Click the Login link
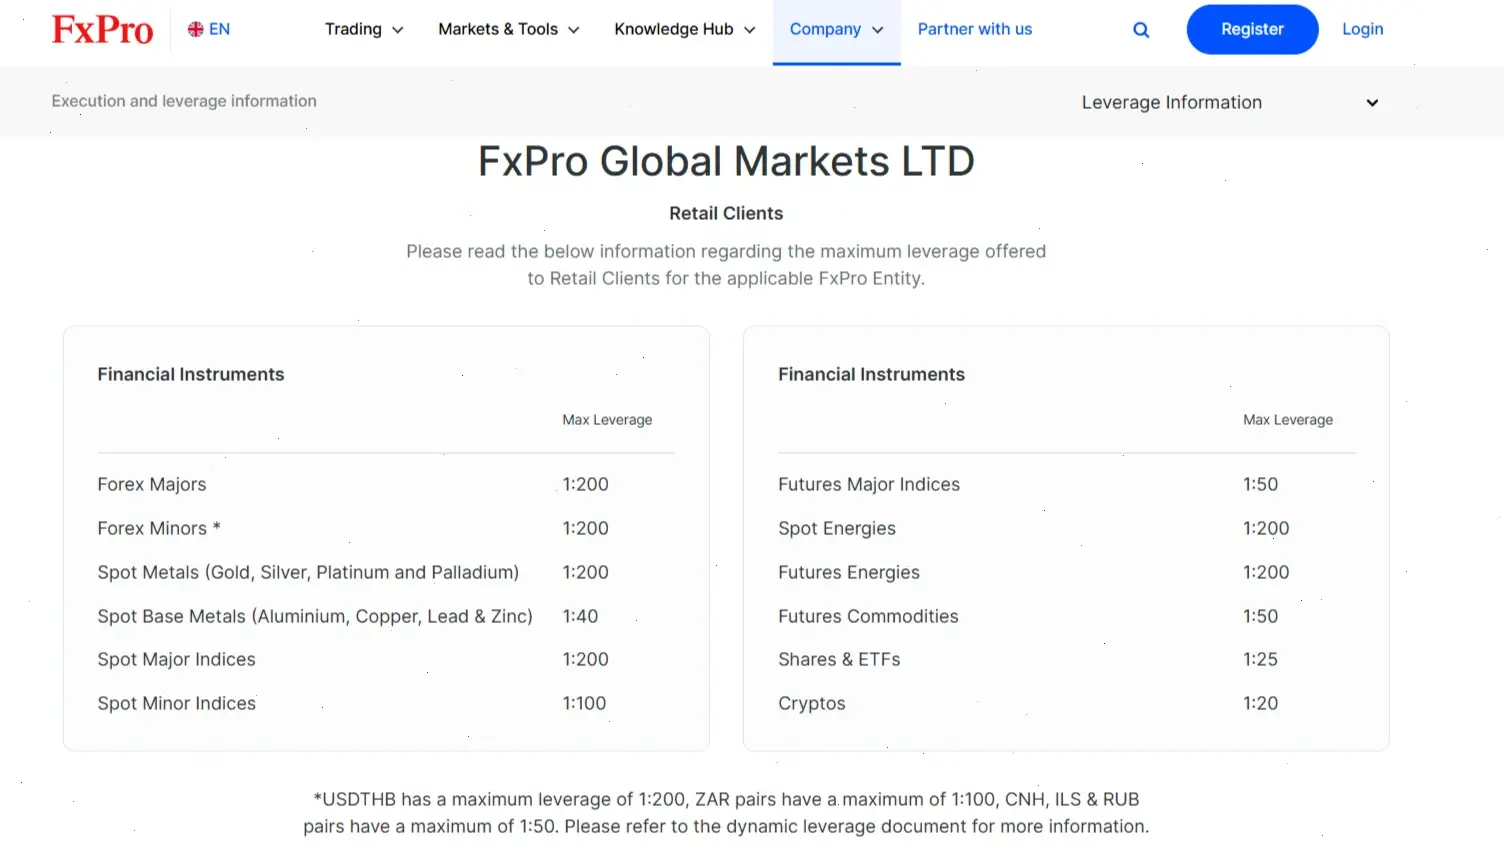The image size is (1504, 856). (x=1362, y=29)
